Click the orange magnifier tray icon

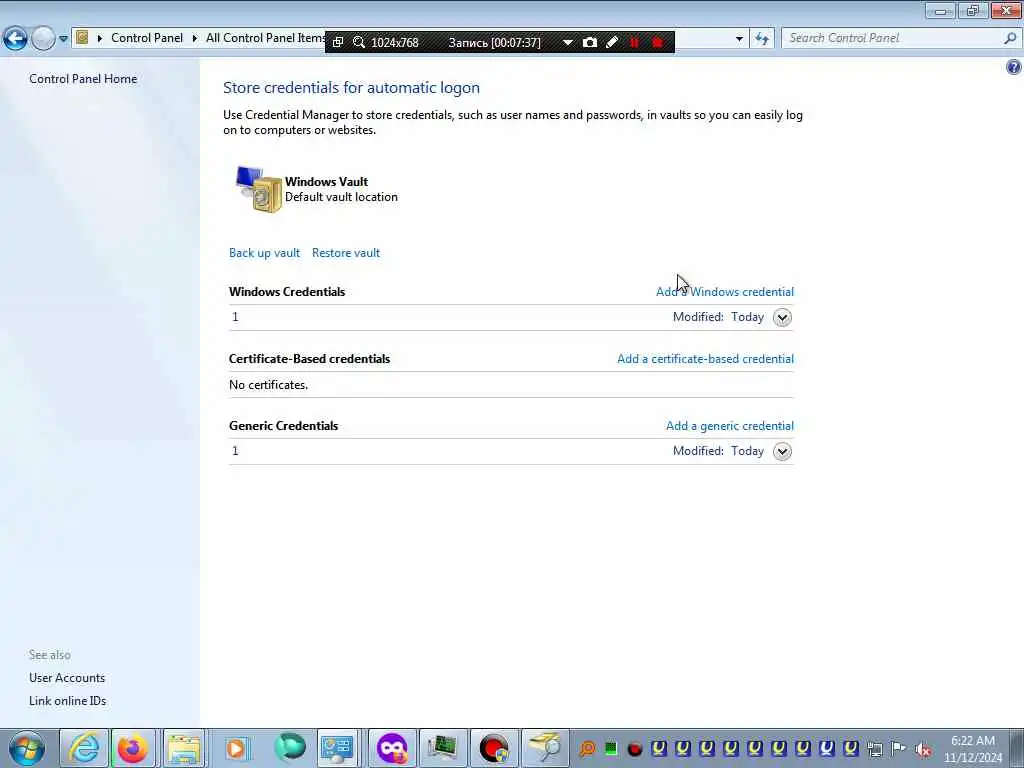[587, 748]
